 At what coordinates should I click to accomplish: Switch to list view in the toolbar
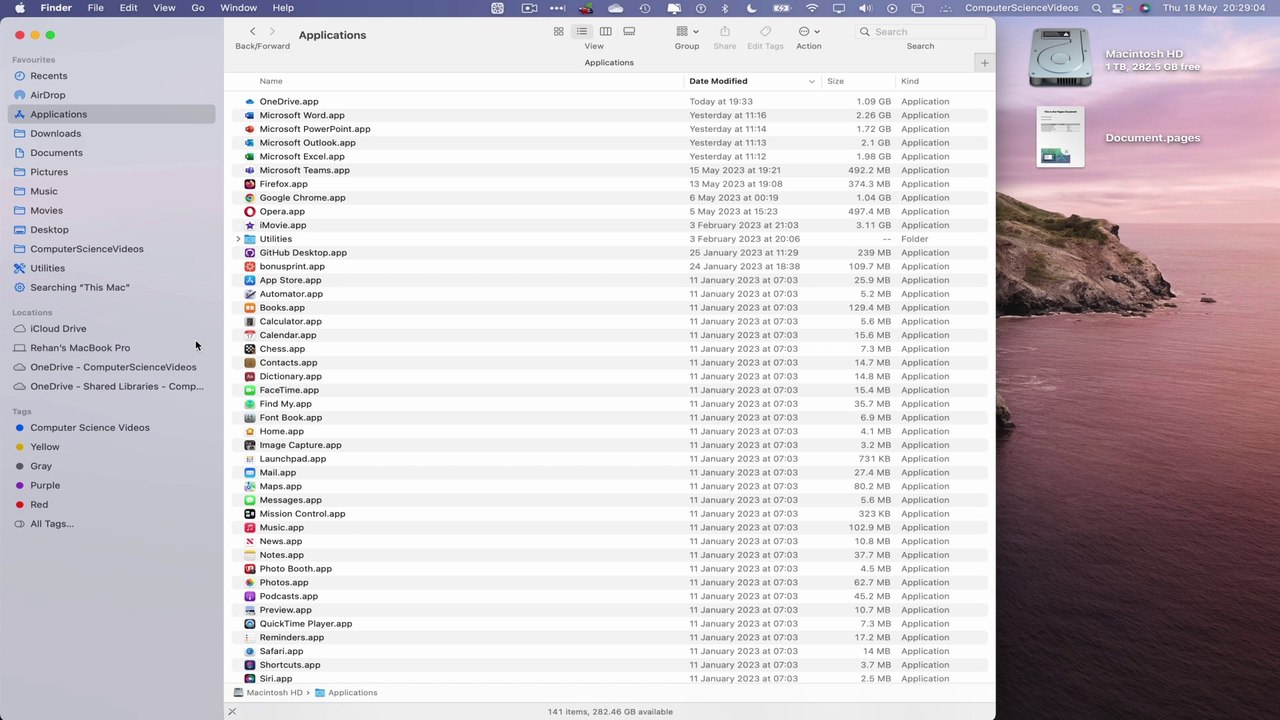(x=582, y=31)
